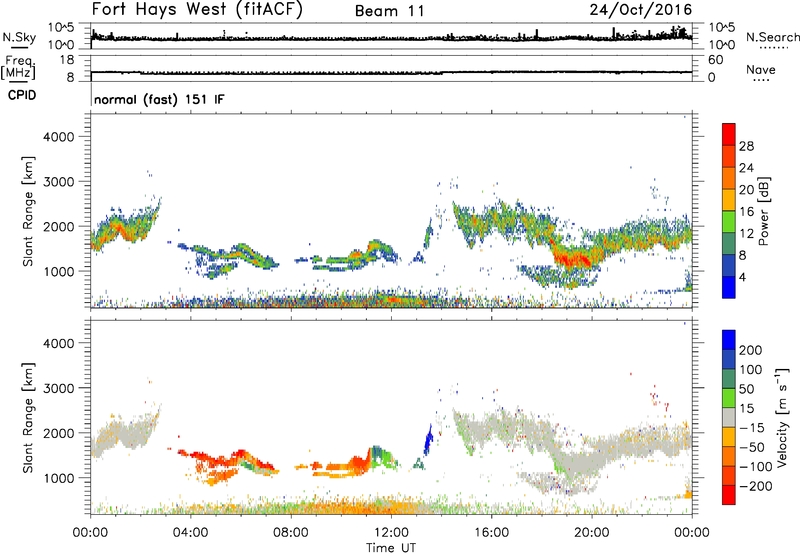Pick the red bottom velocity color bar segment

(x=729, y=495)
